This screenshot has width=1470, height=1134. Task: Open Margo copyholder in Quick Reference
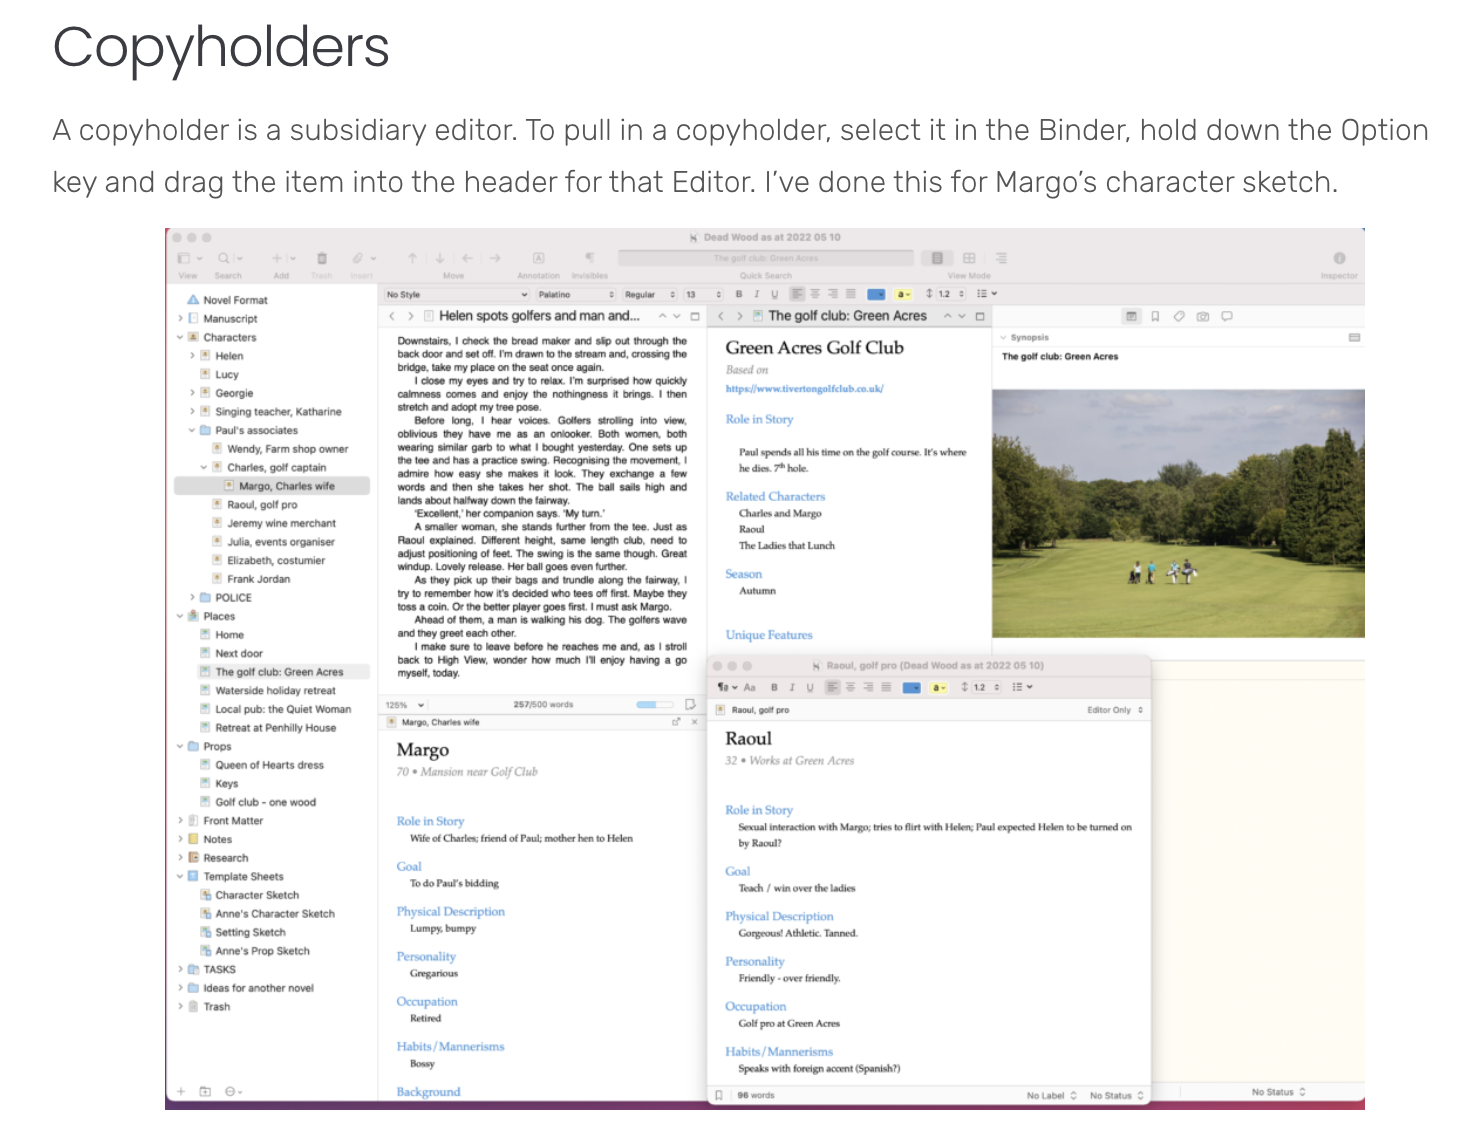coord(677,721)
